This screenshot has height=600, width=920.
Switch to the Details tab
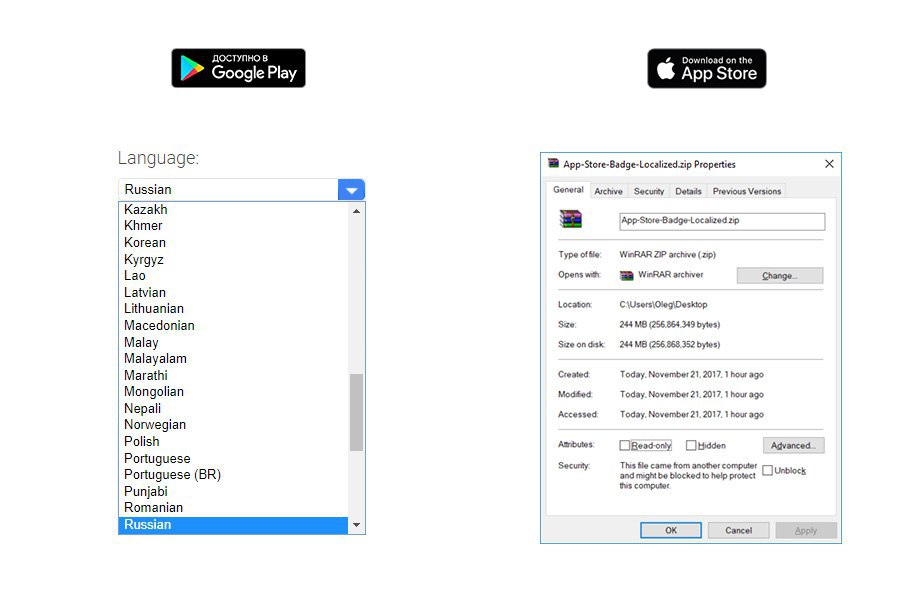coord(688,191)
